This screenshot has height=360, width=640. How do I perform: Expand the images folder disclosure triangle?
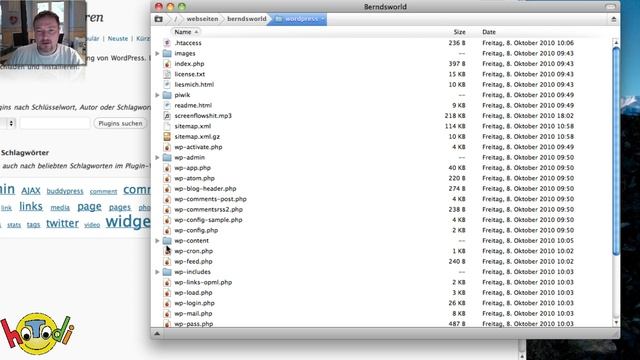click(x=157, y=53)
